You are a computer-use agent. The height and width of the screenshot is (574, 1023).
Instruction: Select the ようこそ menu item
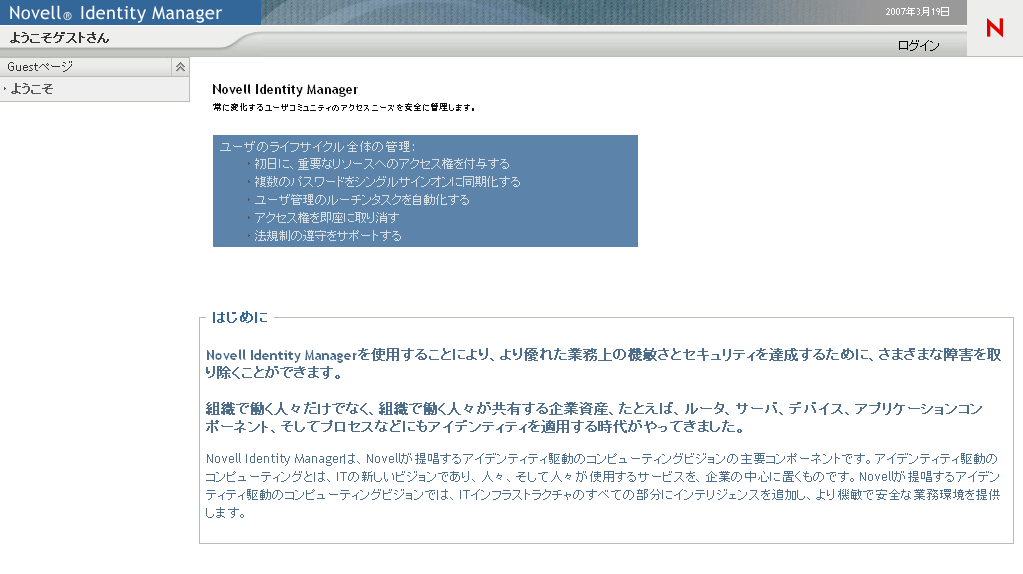pos(31,89)
